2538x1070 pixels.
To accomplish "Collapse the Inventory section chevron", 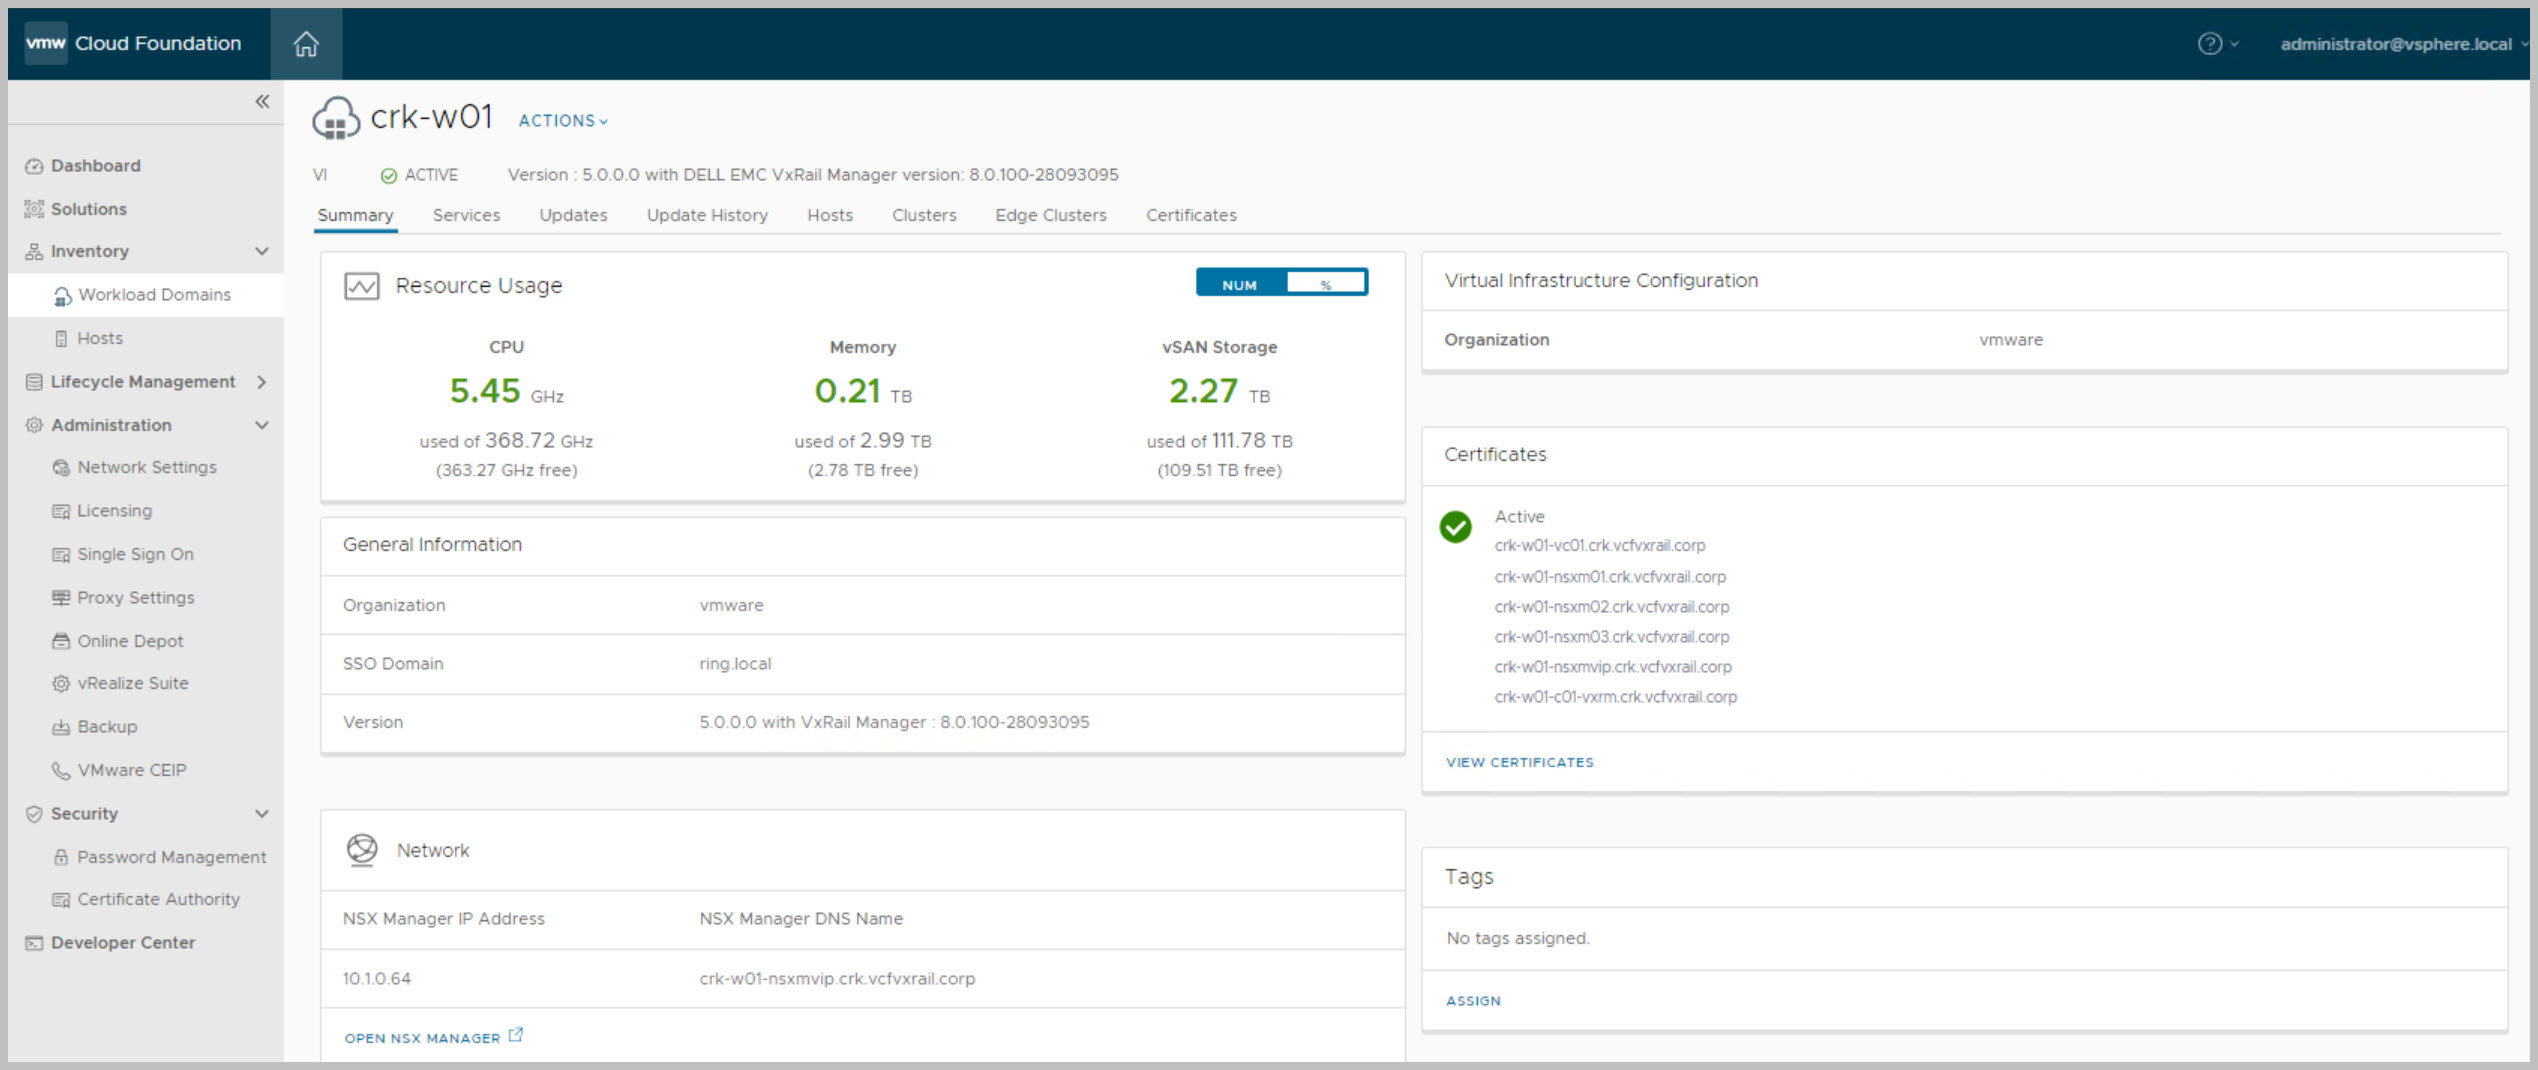I will pyautogui.click(x=262, y=251).
